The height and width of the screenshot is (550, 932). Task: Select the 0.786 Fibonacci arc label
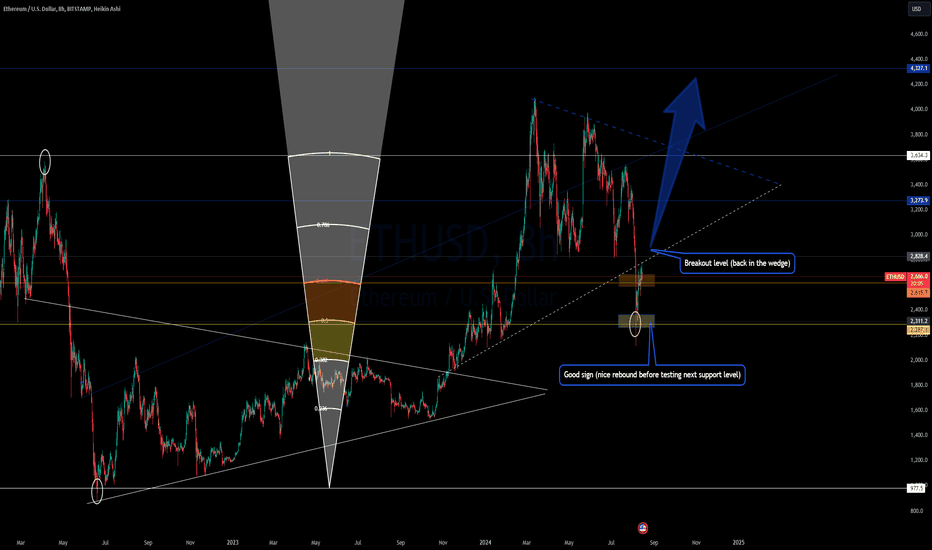(x=323, y=225)
